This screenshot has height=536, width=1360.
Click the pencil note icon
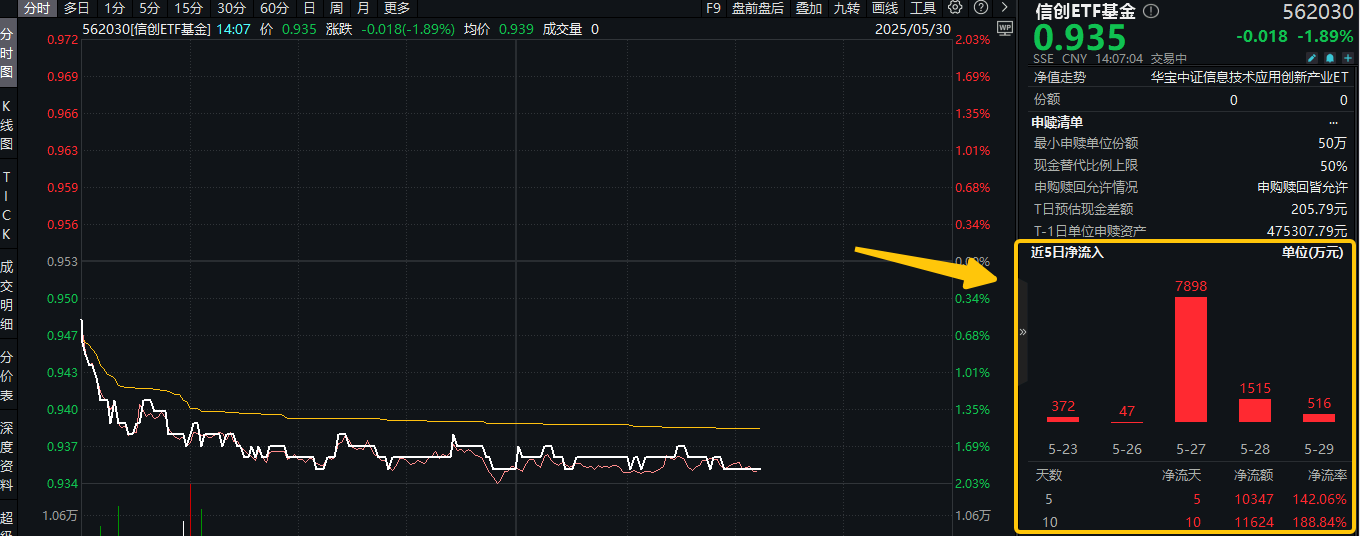click(1314, 58)
